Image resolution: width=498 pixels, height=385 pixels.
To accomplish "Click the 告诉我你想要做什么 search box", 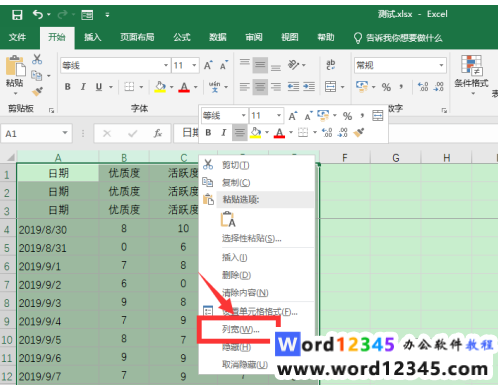I will click(x=398, y=38).
